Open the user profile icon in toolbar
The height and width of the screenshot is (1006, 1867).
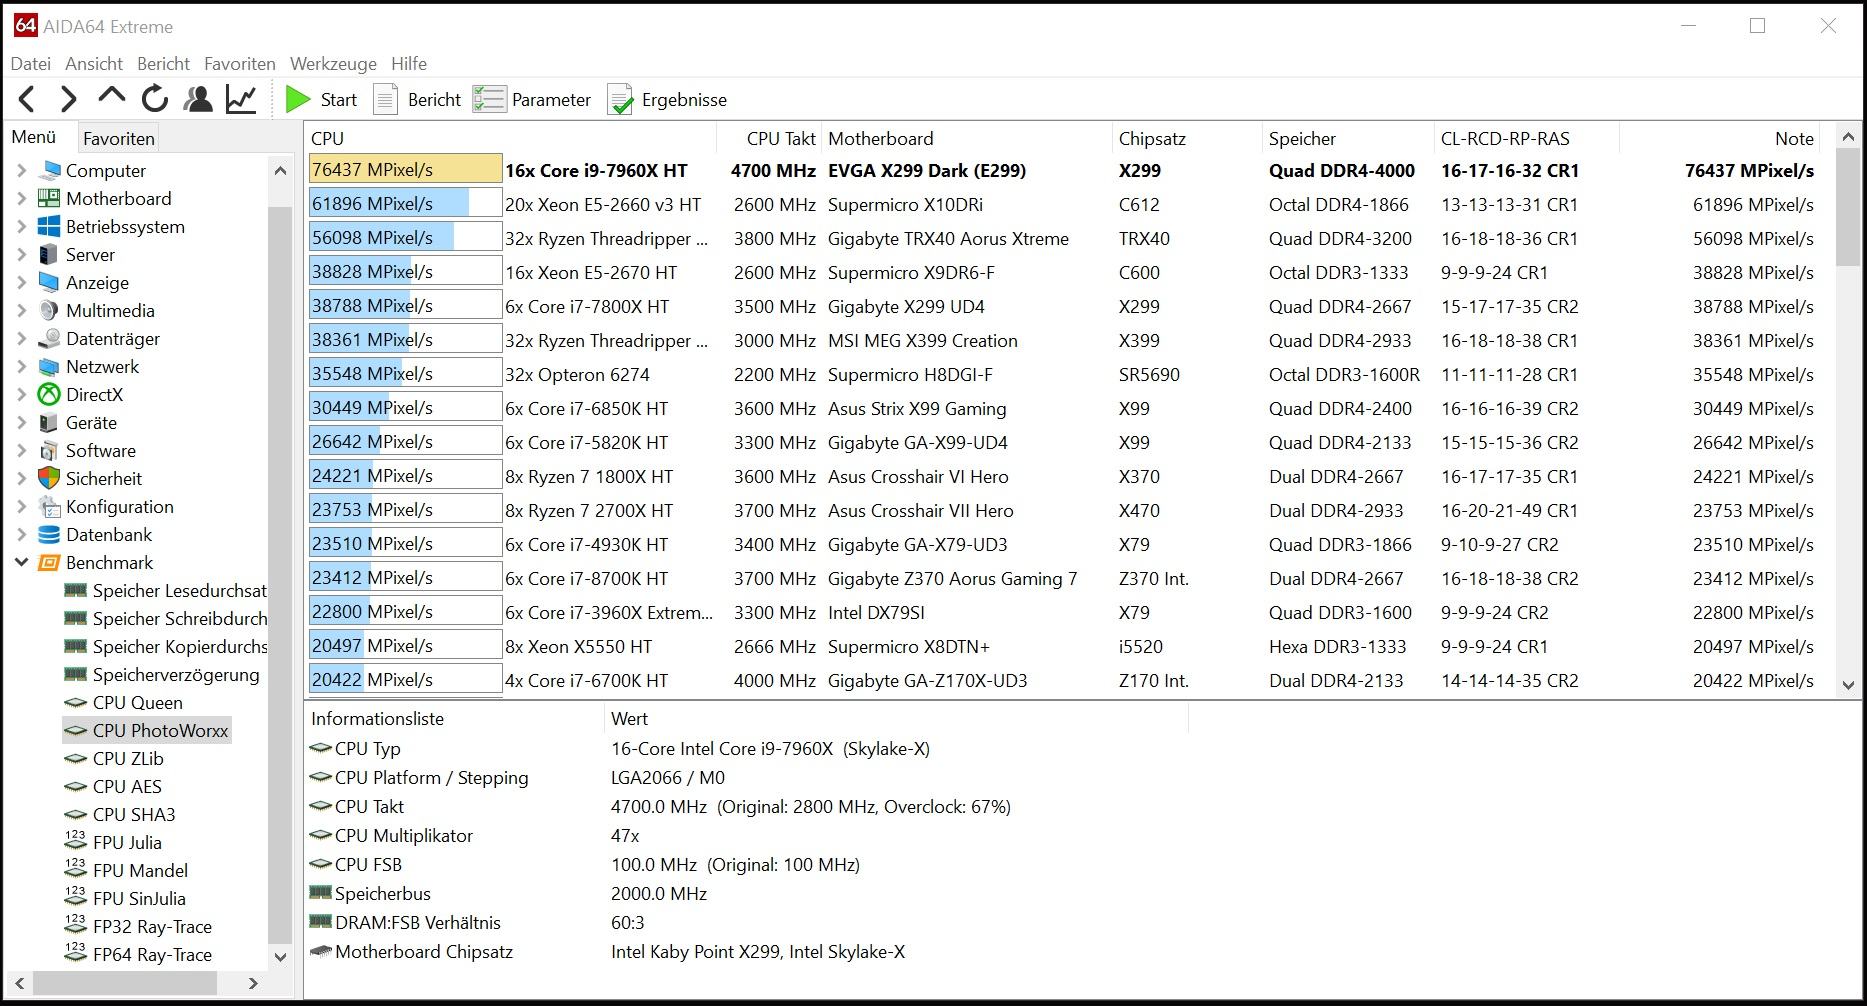click(198, 99)
